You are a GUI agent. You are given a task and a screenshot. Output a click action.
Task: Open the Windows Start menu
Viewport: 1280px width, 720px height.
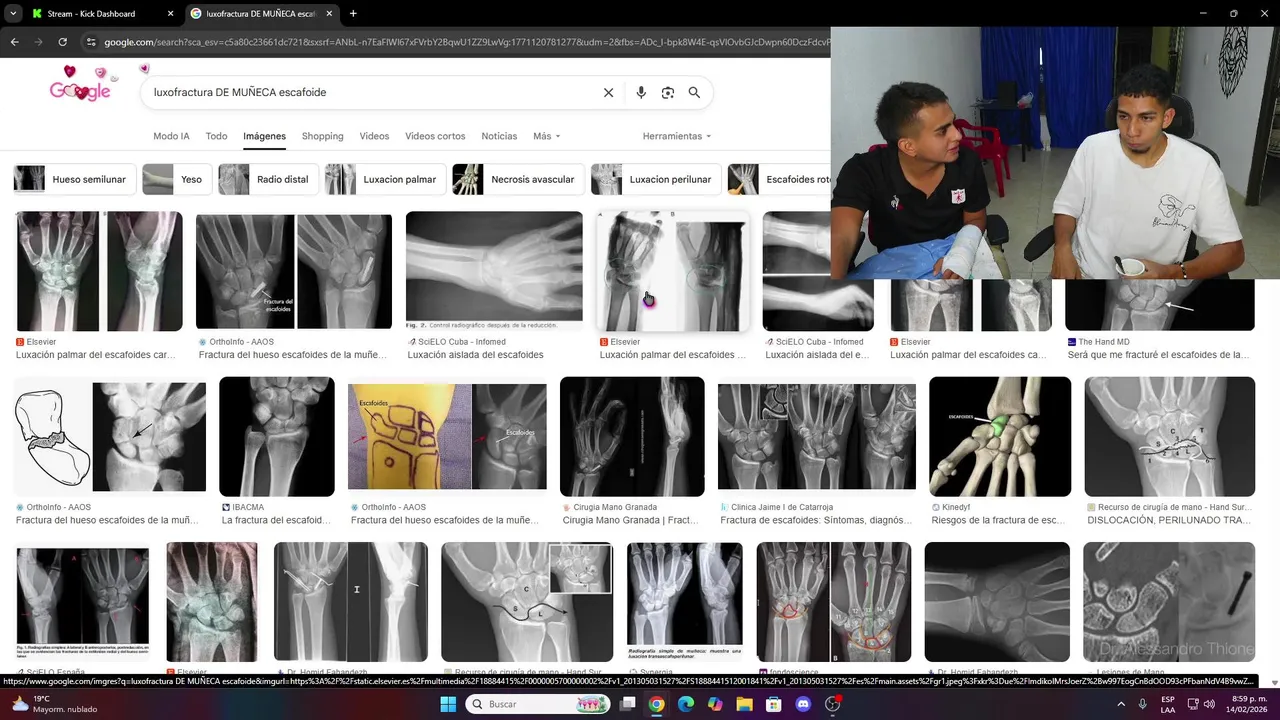448,704
